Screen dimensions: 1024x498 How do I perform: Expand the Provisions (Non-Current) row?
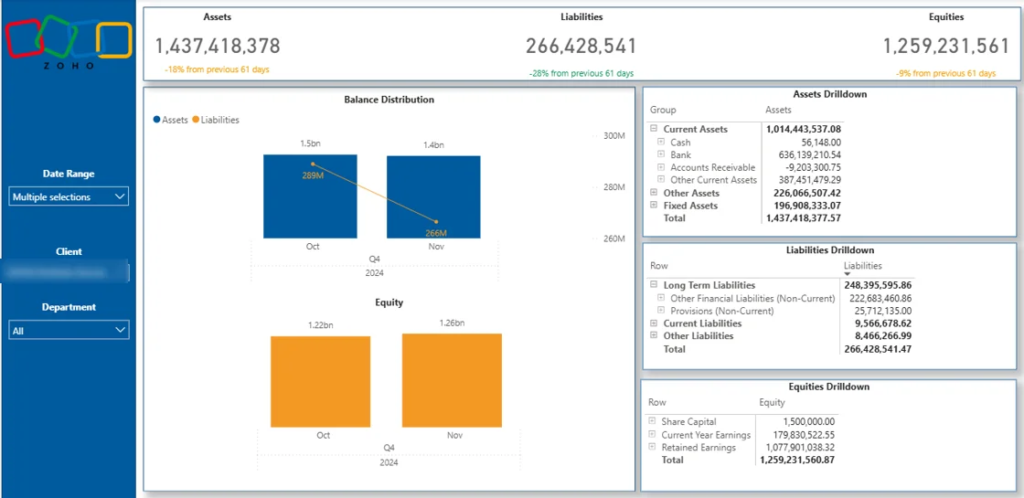661,311
